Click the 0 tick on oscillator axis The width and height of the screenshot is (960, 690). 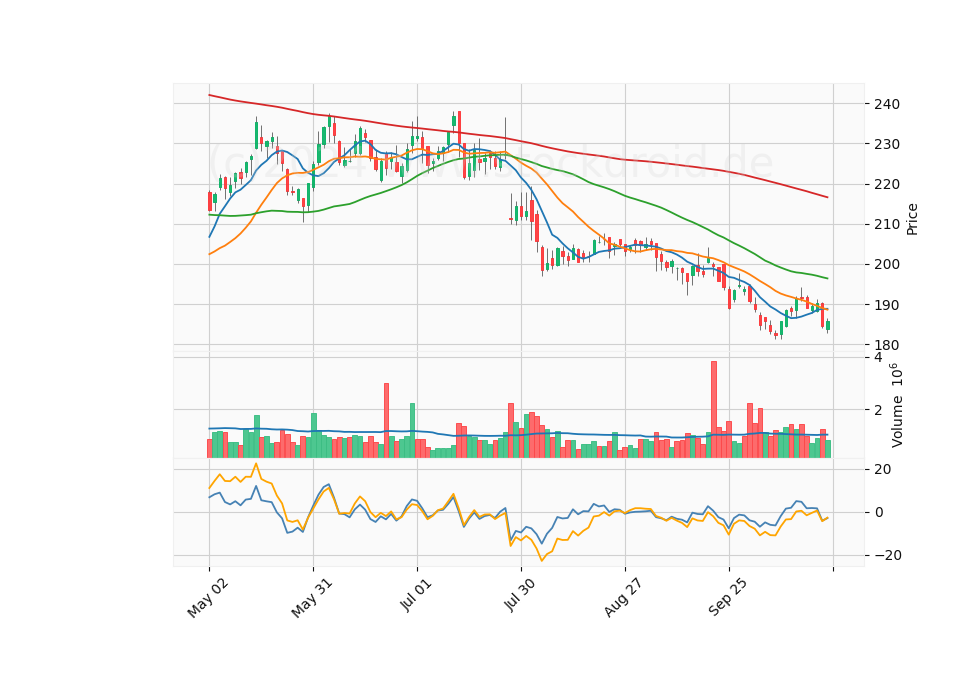pyautogui.click(x=879, y=512)
